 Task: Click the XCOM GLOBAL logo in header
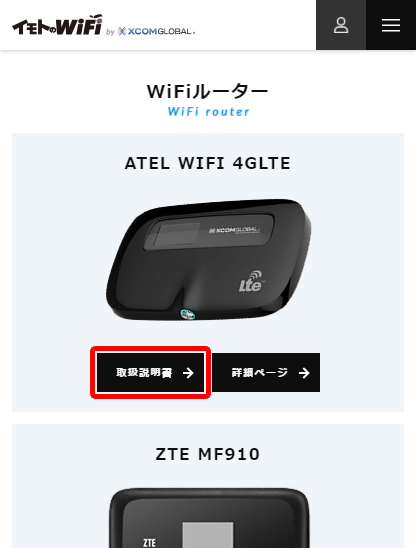tap(156, 31)
